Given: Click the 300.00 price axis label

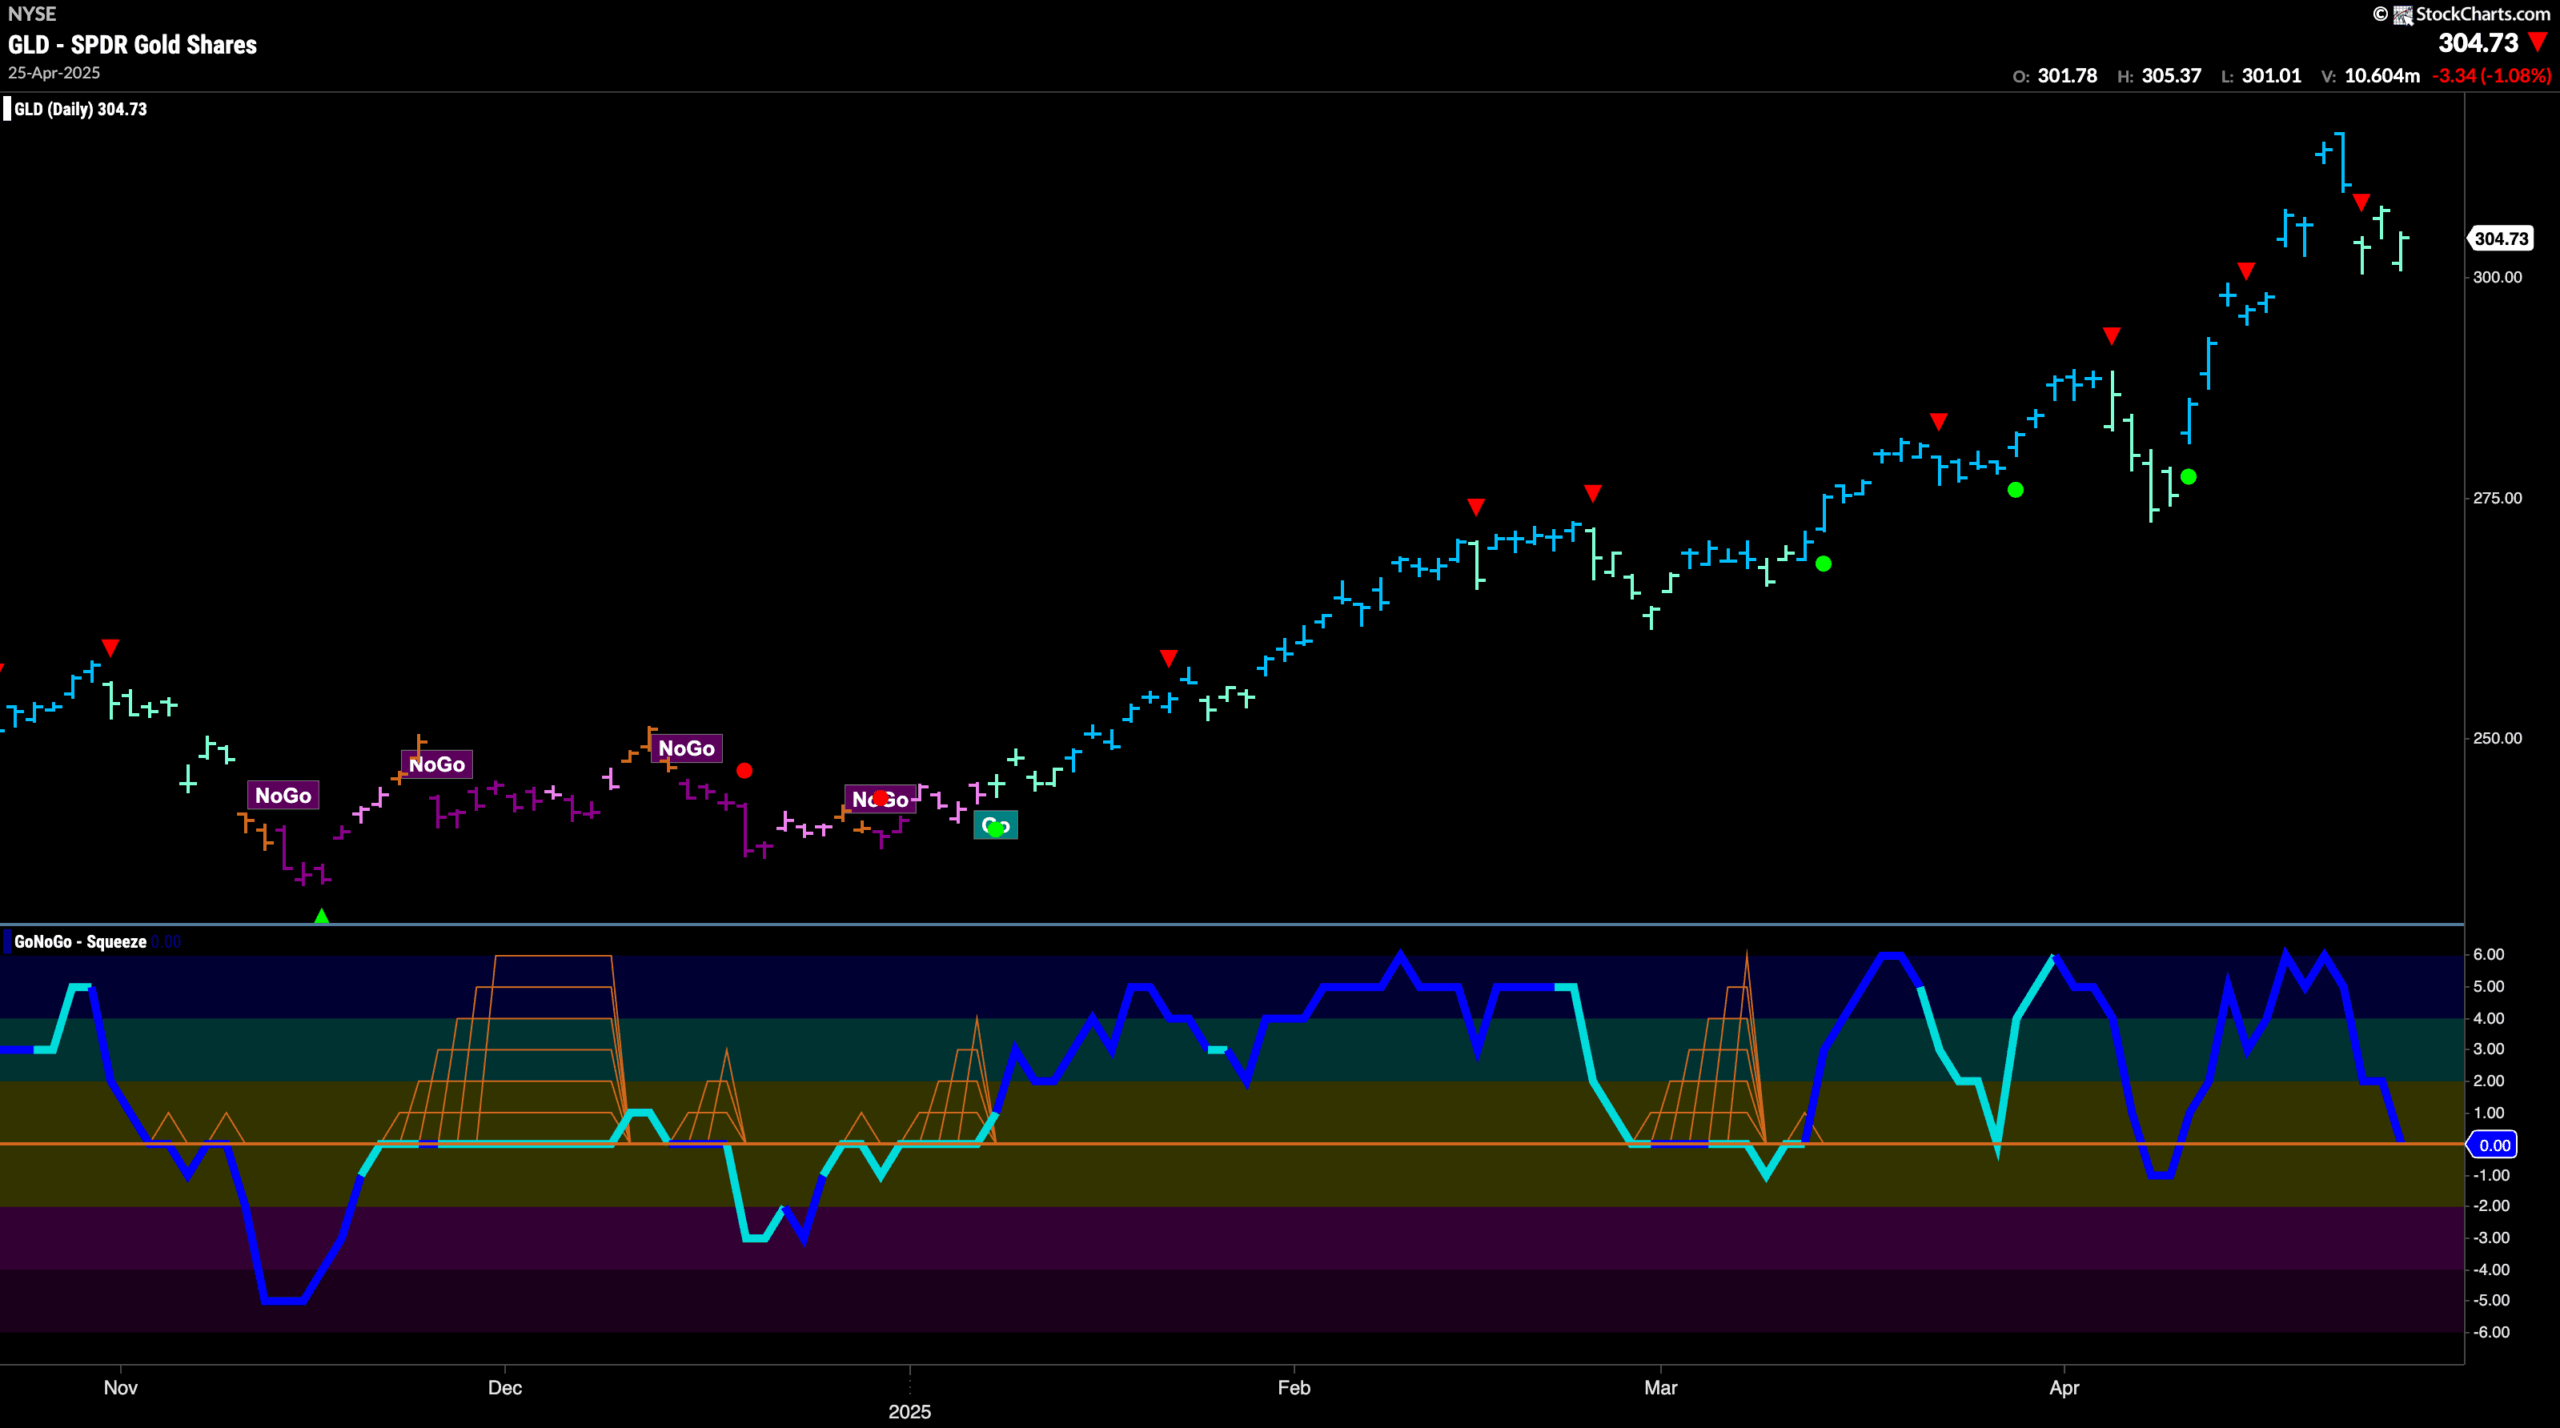Looking at the screenshot, I should click(x=2497, y=277).
